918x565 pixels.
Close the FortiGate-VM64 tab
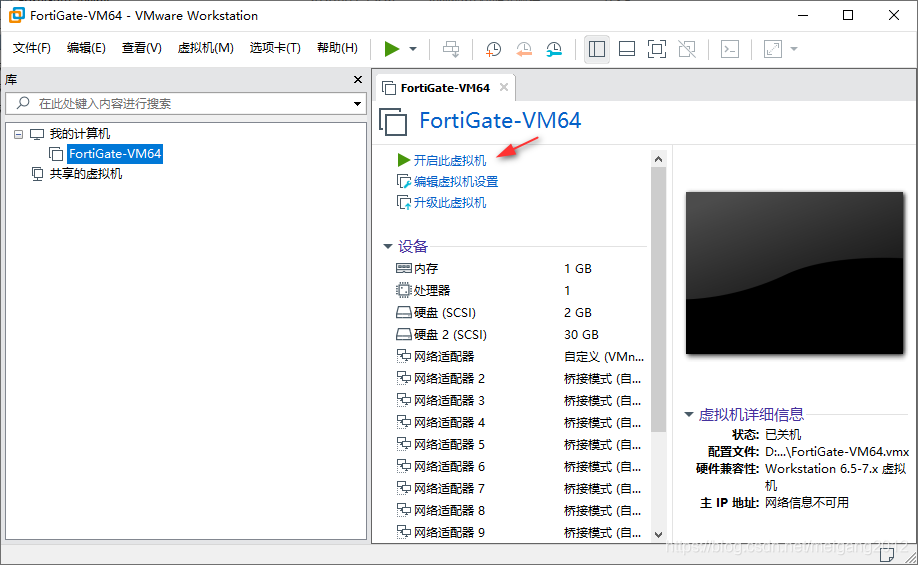pyautogui.click(x=503, y=87)
